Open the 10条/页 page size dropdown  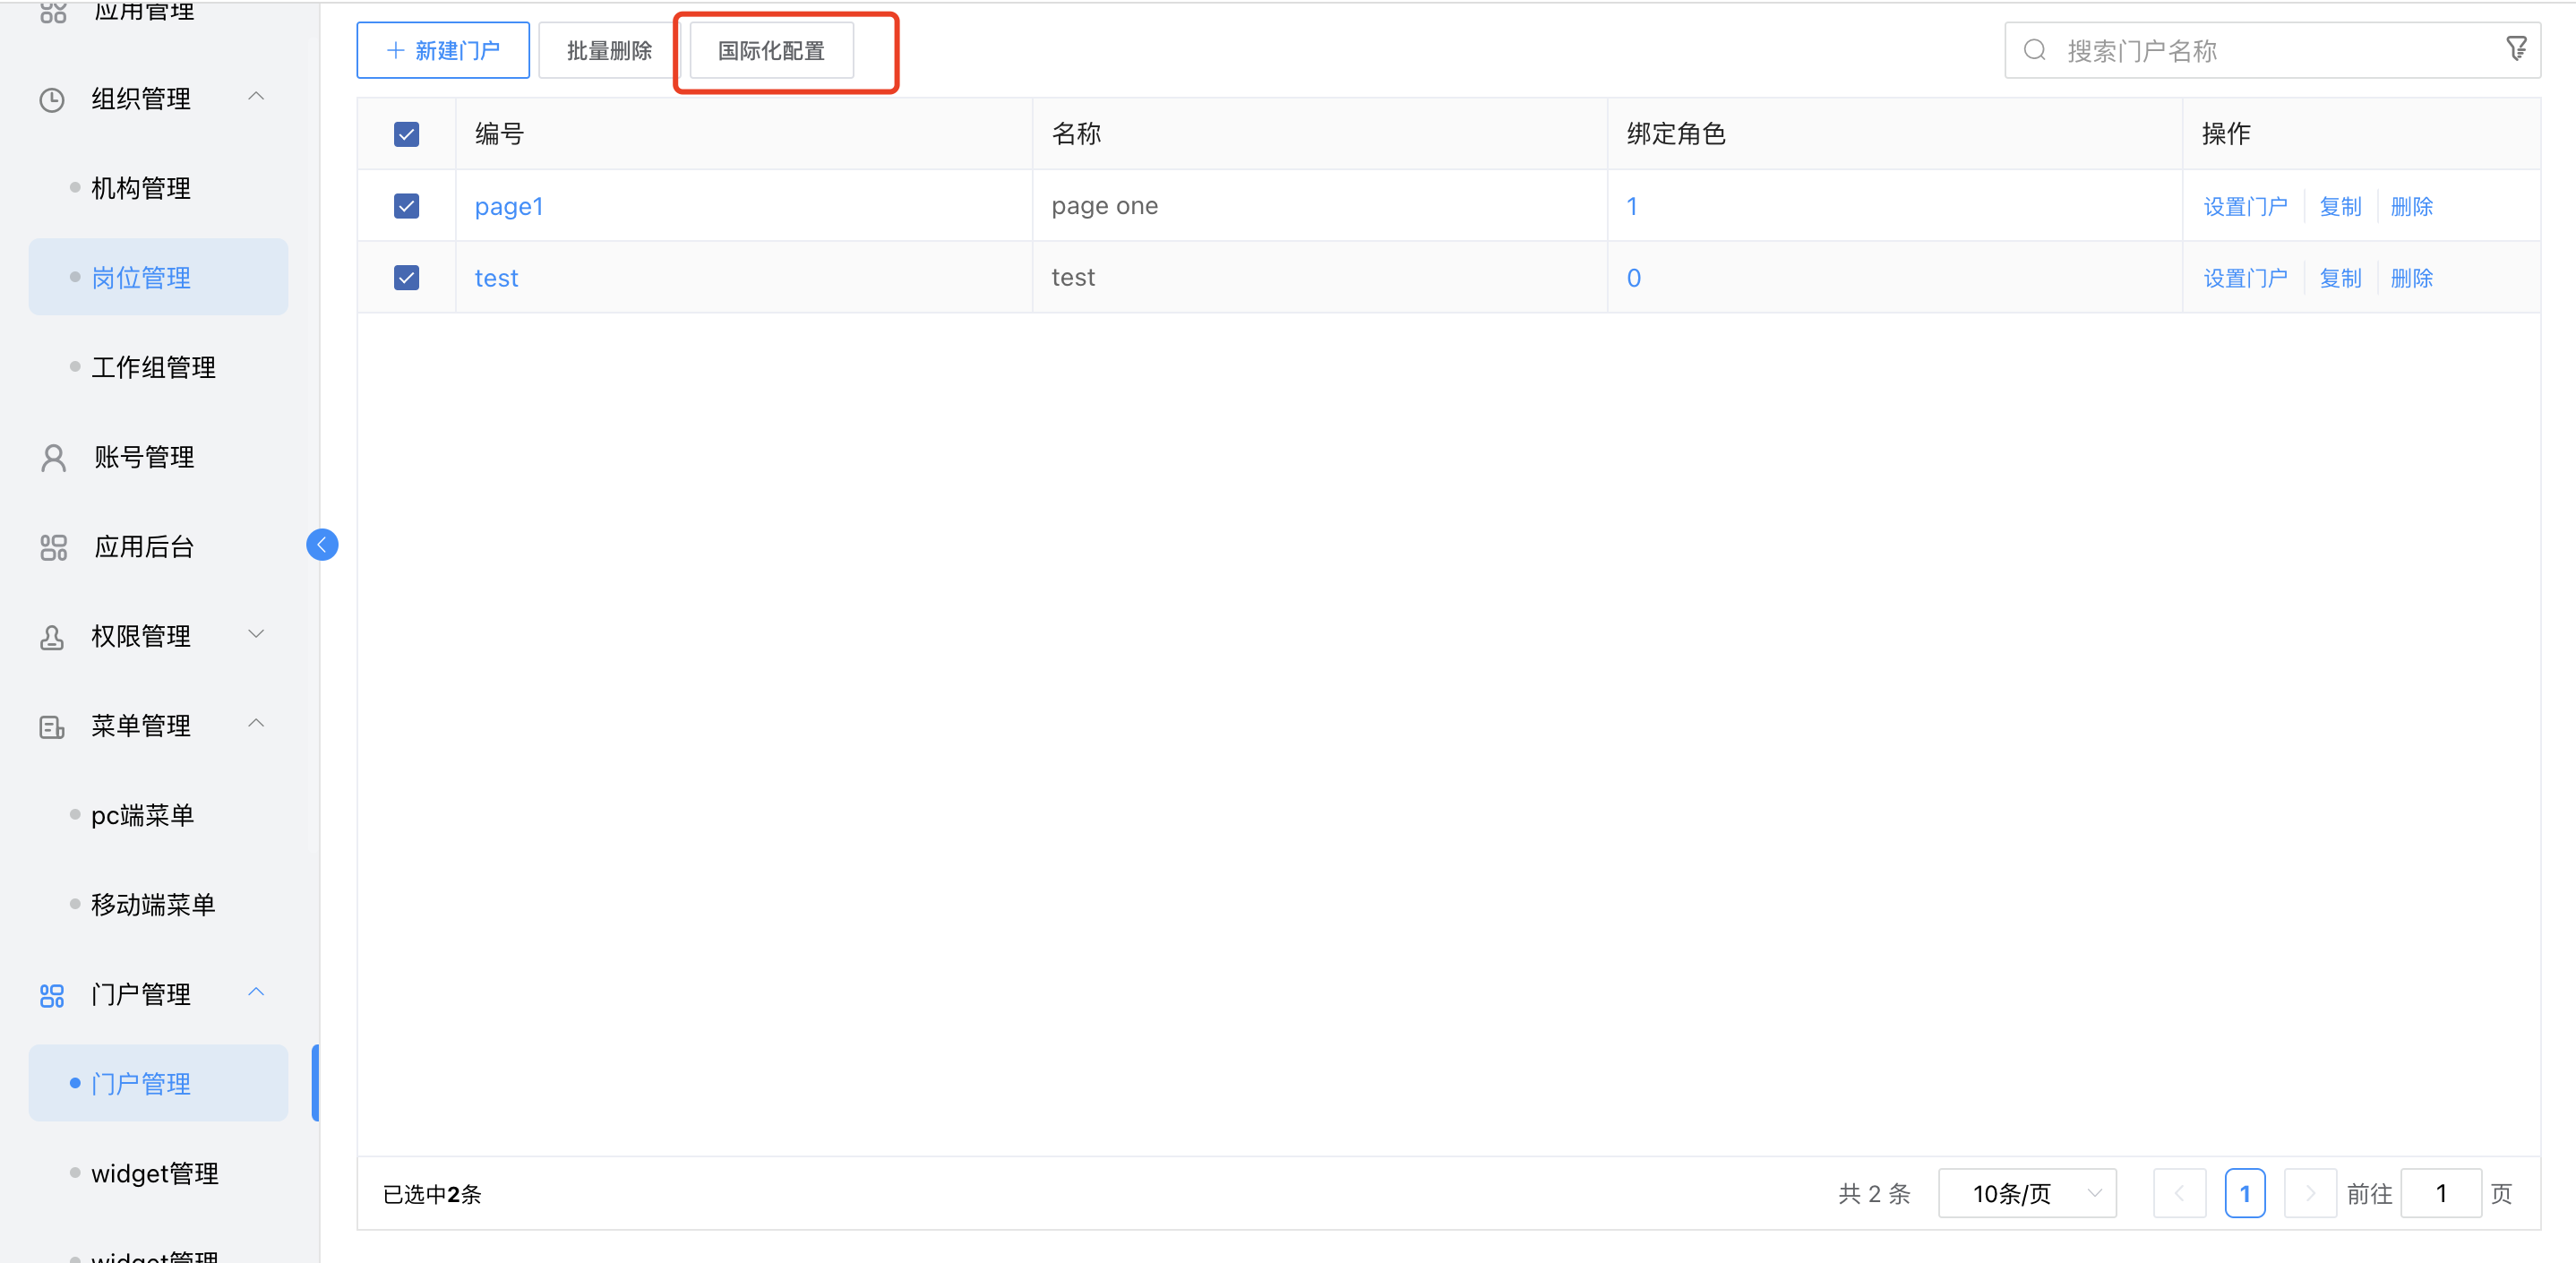[x=2026, y=1193]
